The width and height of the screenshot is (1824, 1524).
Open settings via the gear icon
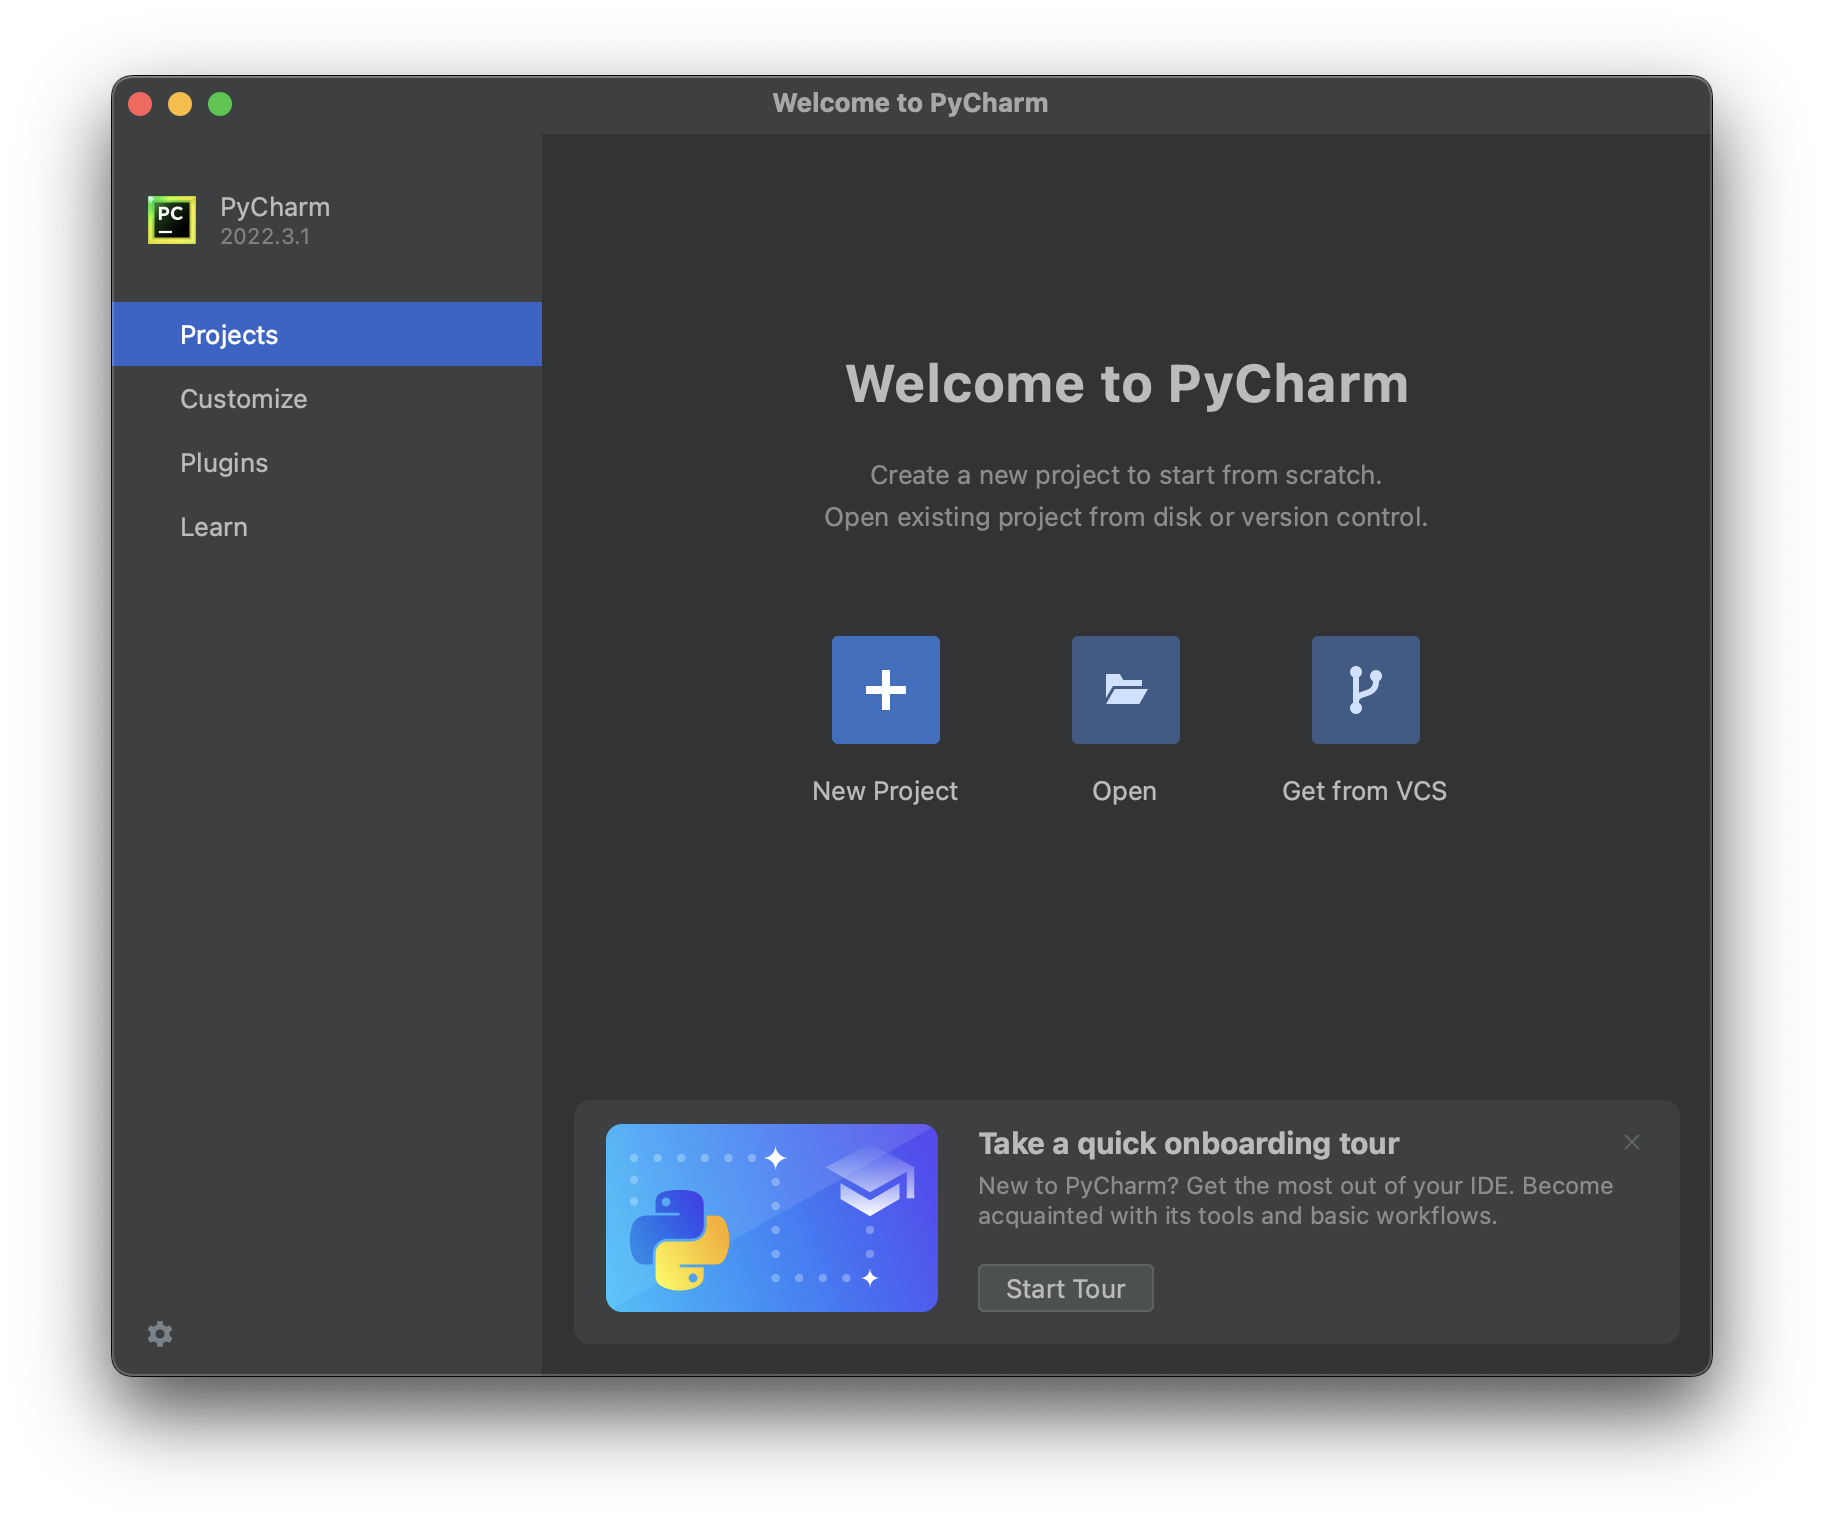pyautogui.click(x=160, y=1334)
